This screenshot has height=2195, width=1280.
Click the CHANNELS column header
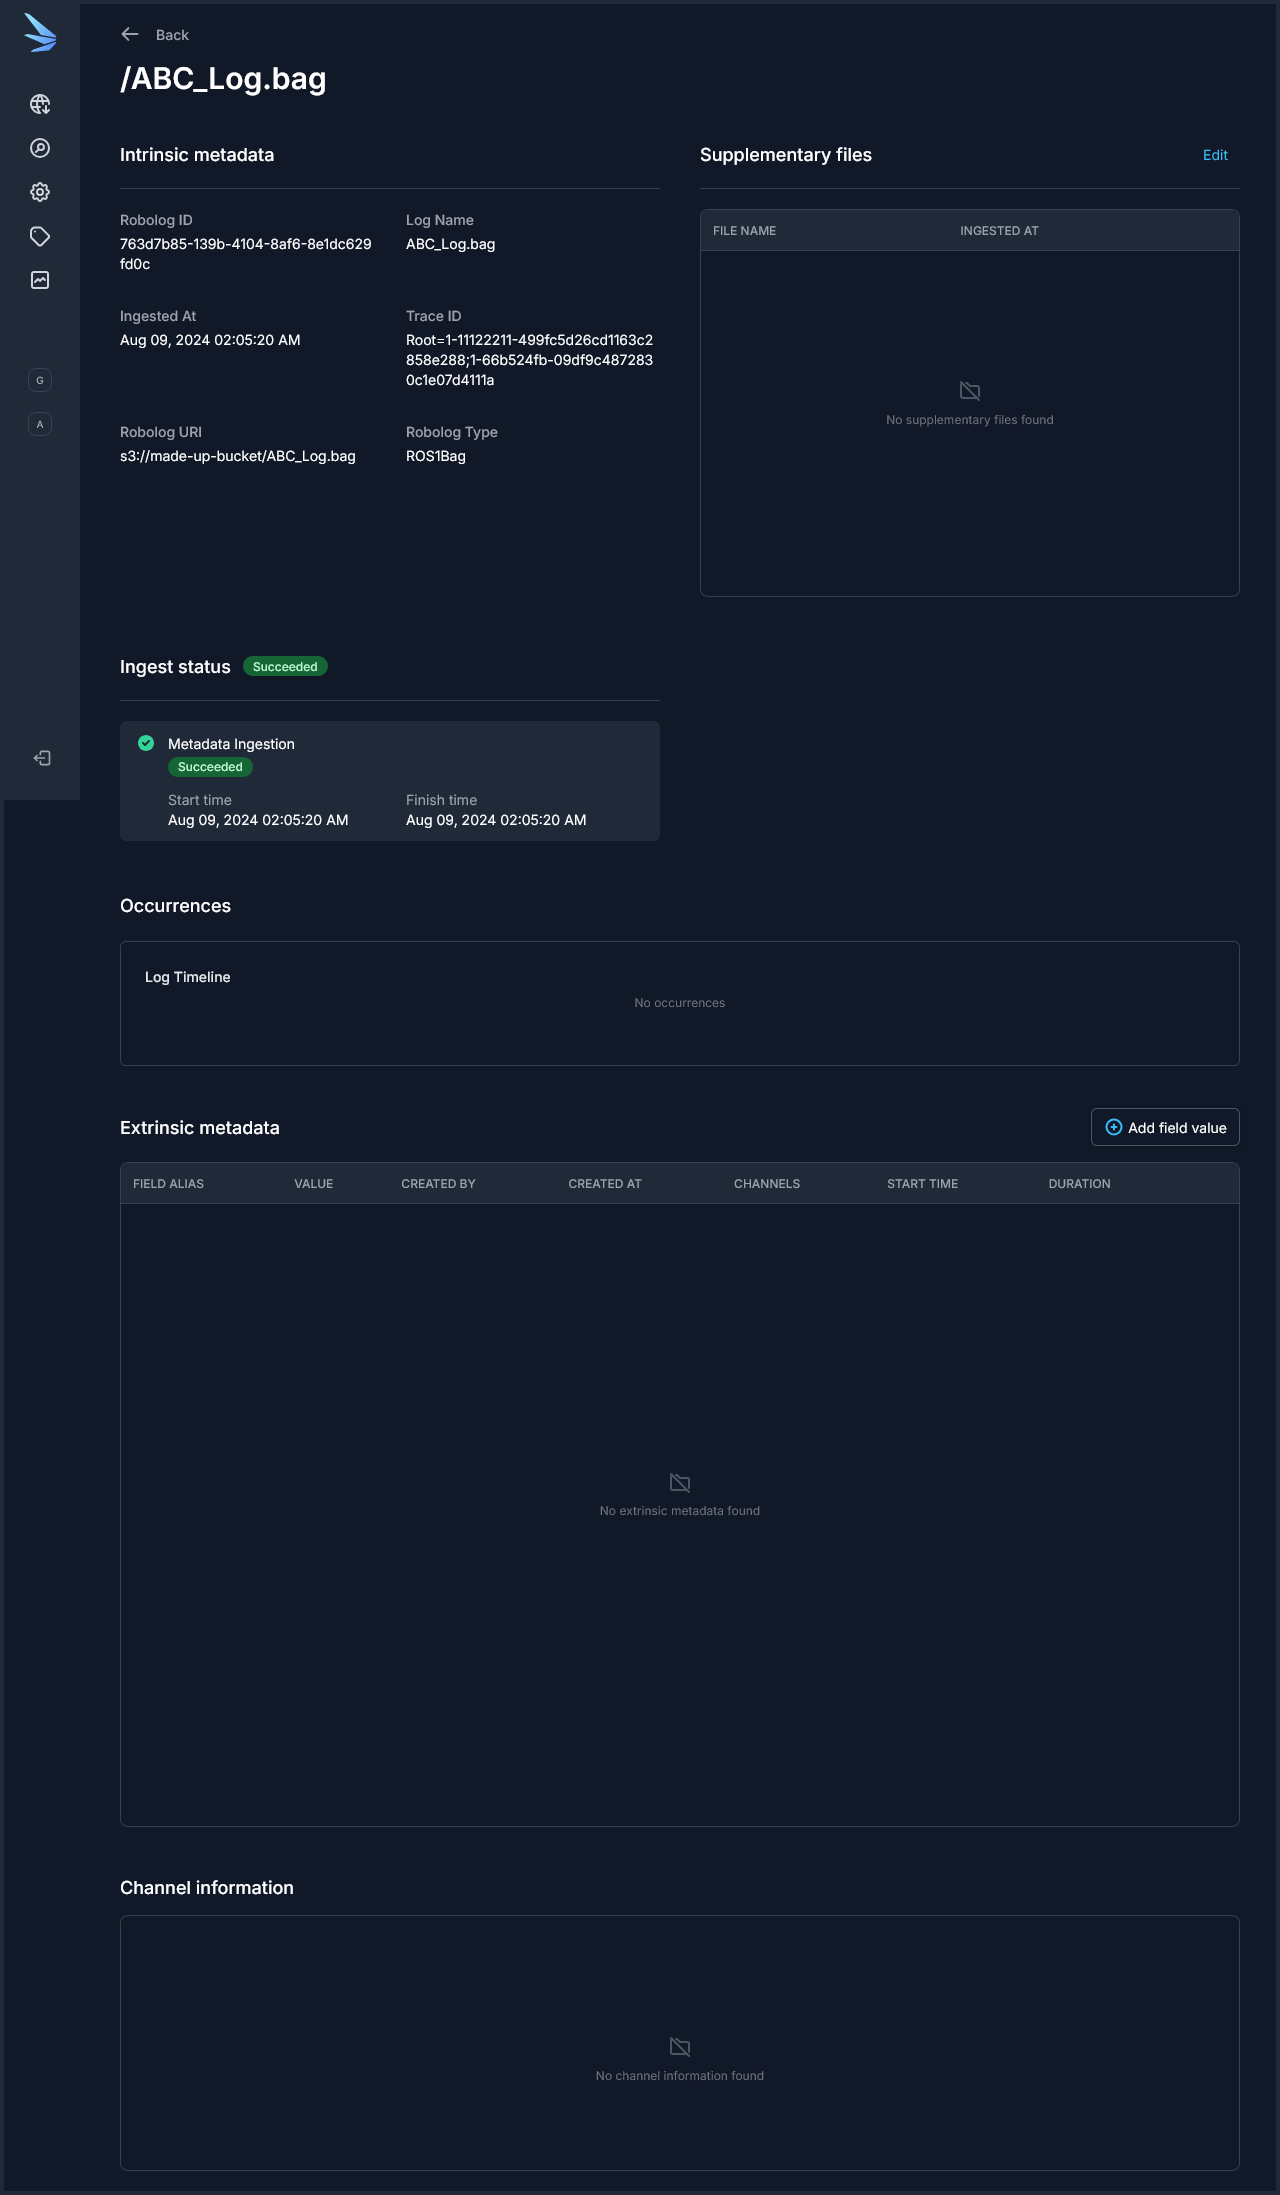tap(767, 1184)
